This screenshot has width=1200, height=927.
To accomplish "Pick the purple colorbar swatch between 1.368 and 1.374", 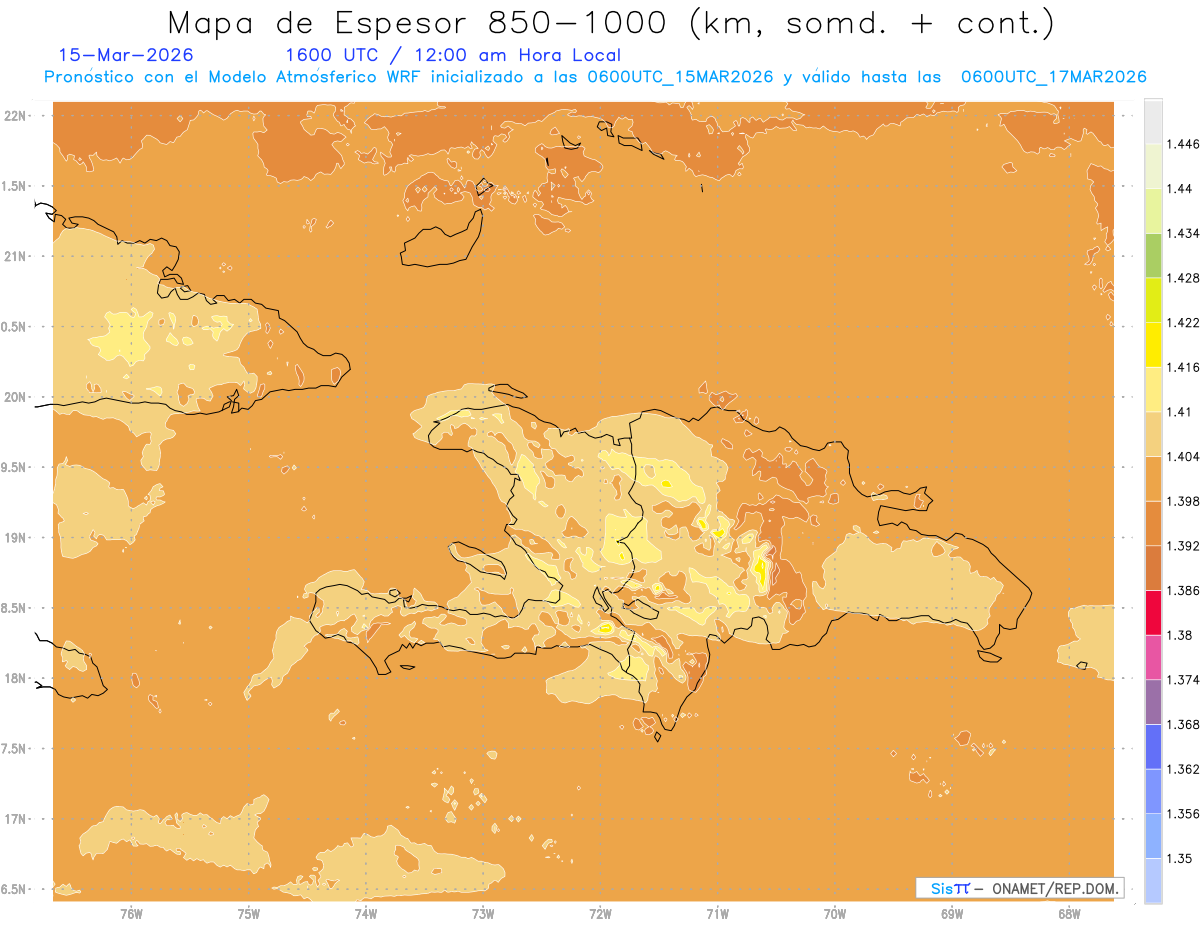I will pyautogui.click(x=1153, y=702).
